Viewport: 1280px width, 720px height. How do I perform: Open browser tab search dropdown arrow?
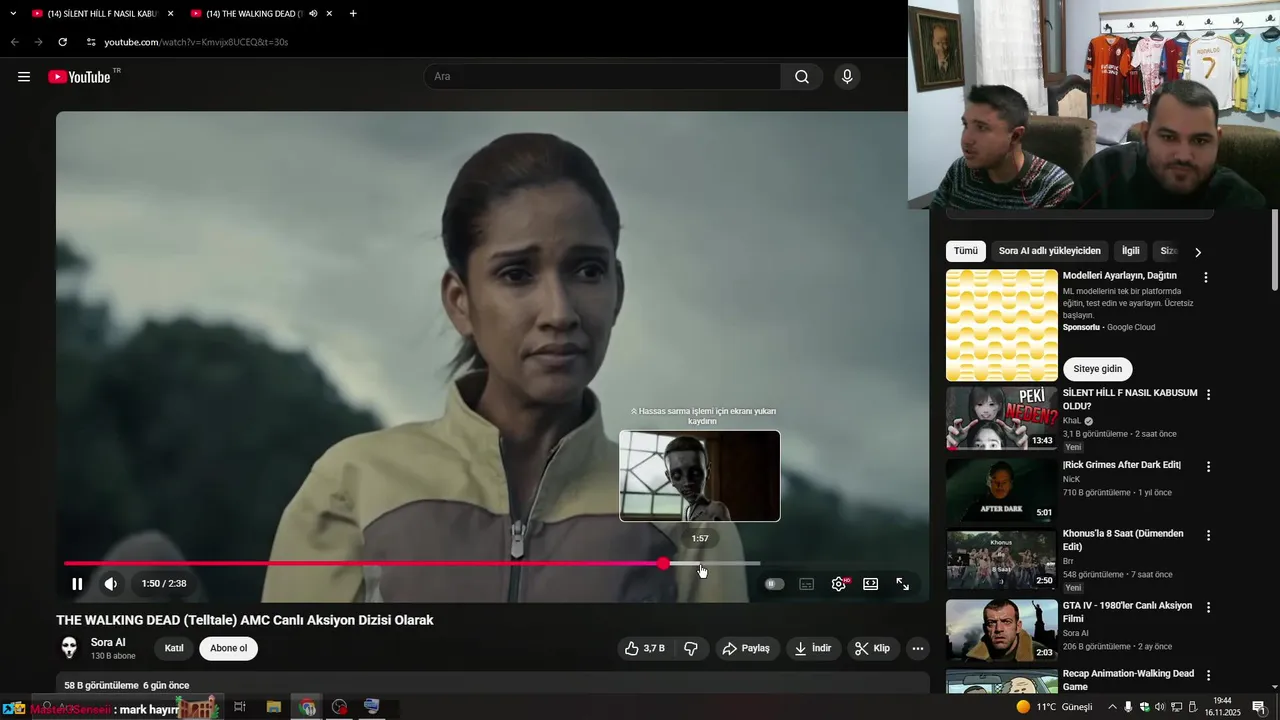[x=13, y=14]
